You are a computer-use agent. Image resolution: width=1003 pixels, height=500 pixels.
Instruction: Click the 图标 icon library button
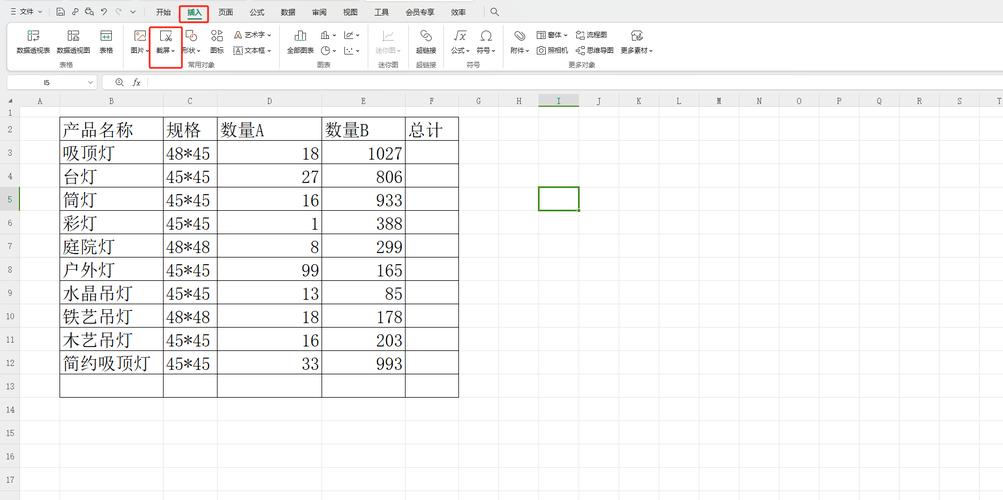[217, 41]
